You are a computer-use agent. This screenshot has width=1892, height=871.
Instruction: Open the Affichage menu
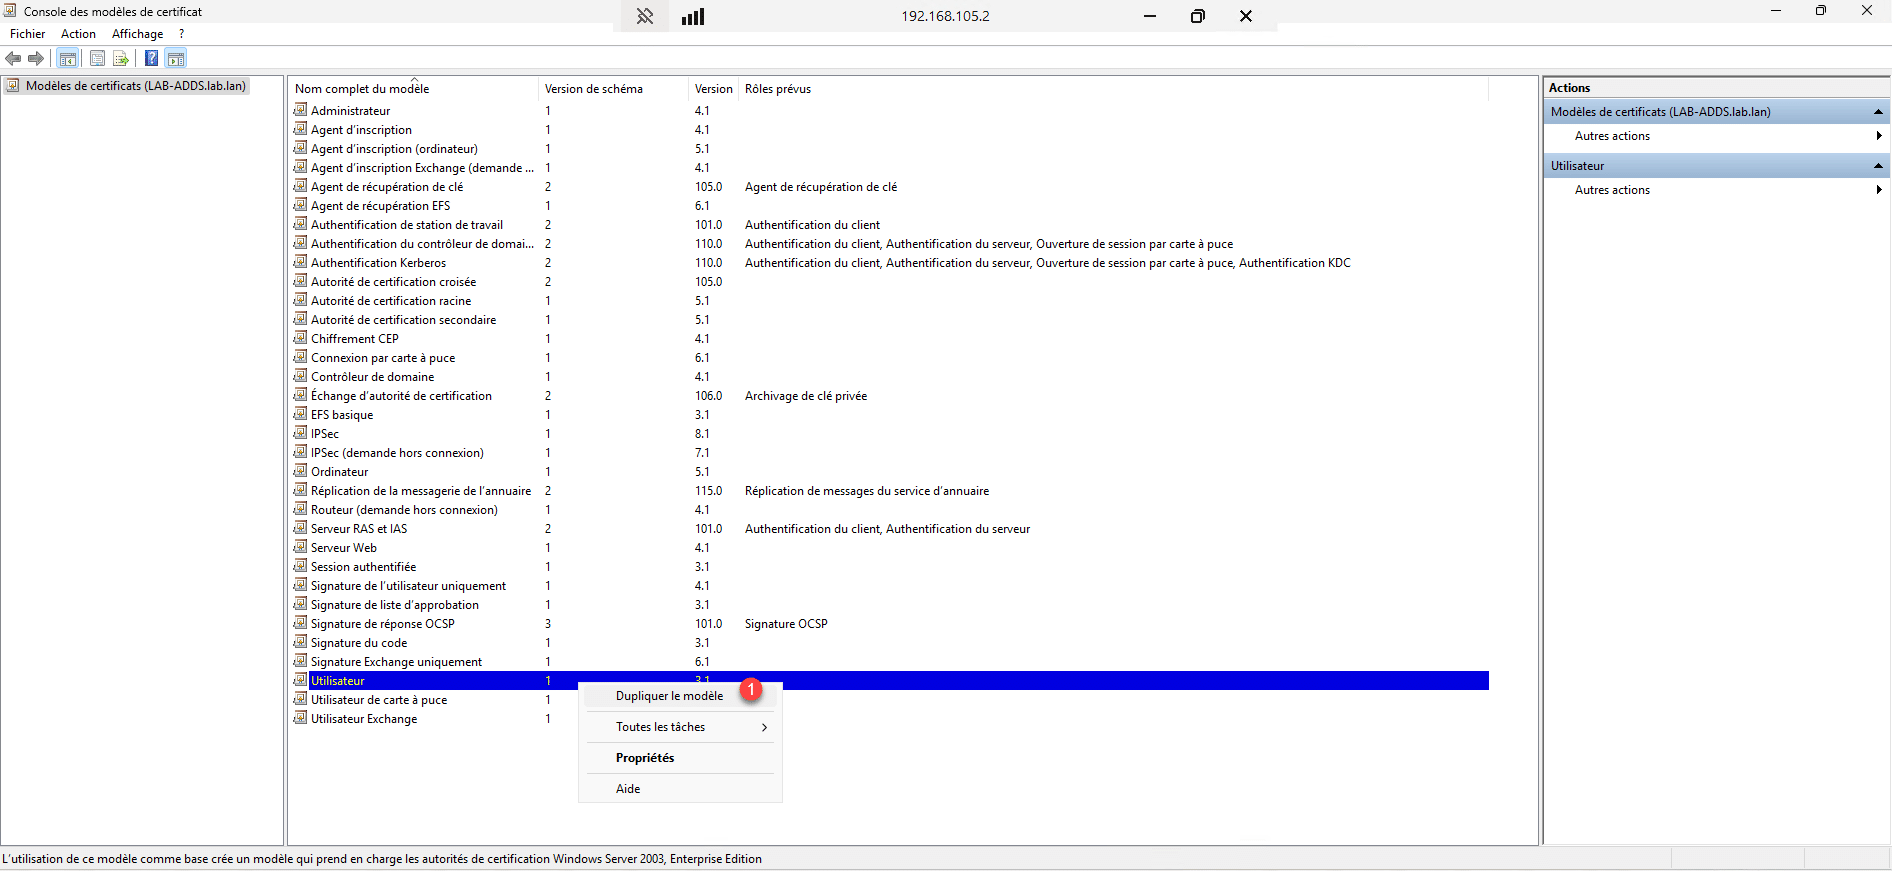tap(137, 34)
